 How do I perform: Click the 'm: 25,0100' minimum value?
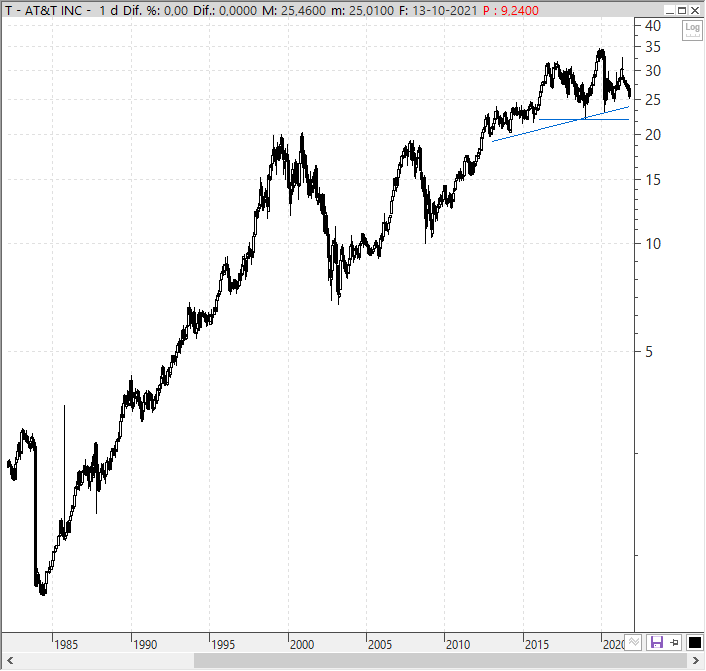(x=362, y=10)
